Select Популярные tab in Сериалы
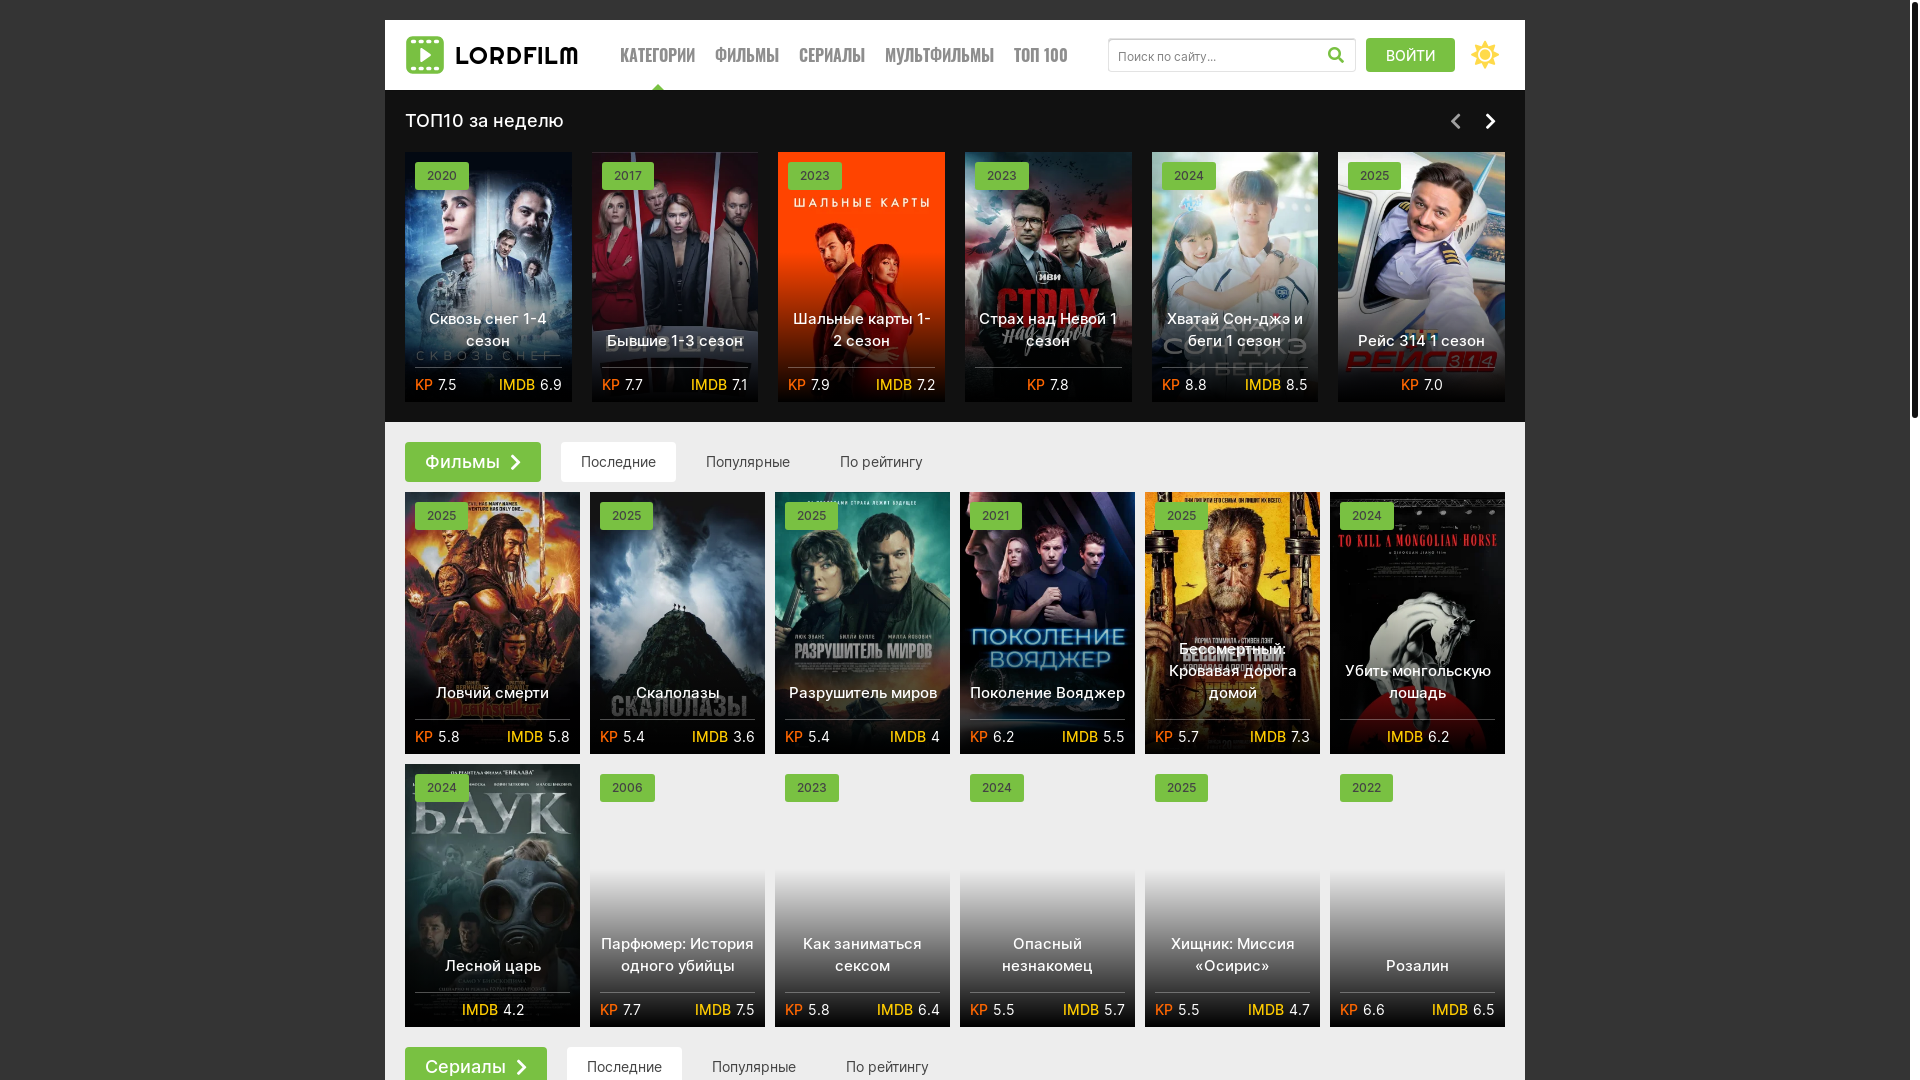Image resolution: width=1920 pixels, height=1080 pixels. tap(753, 1064)
